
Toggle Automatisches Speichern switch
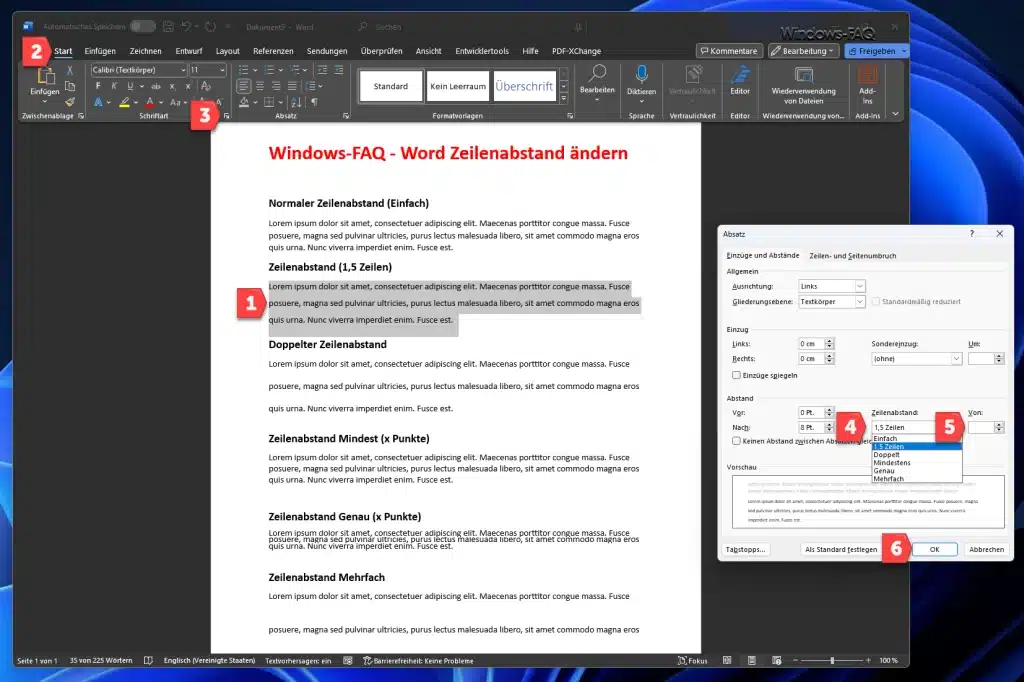[142, 27]
